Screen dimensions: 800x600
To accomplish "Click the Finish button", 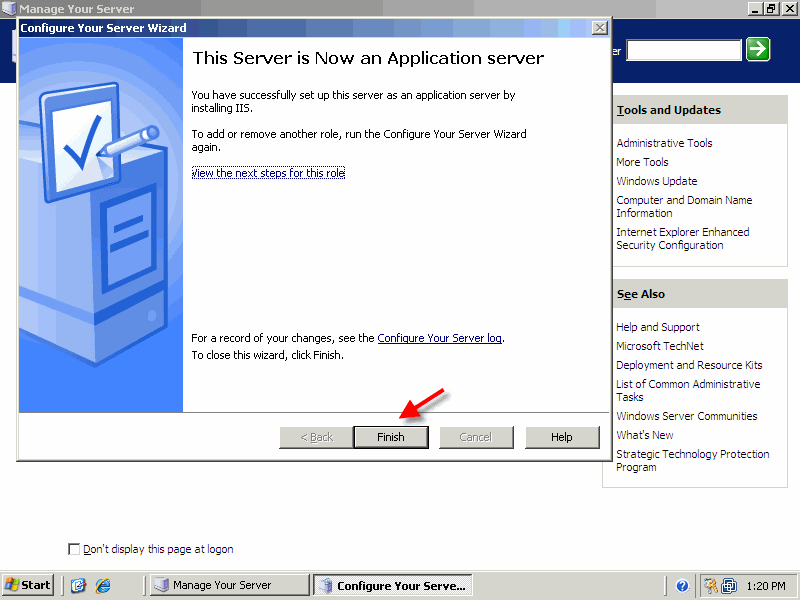I will 391,437.
